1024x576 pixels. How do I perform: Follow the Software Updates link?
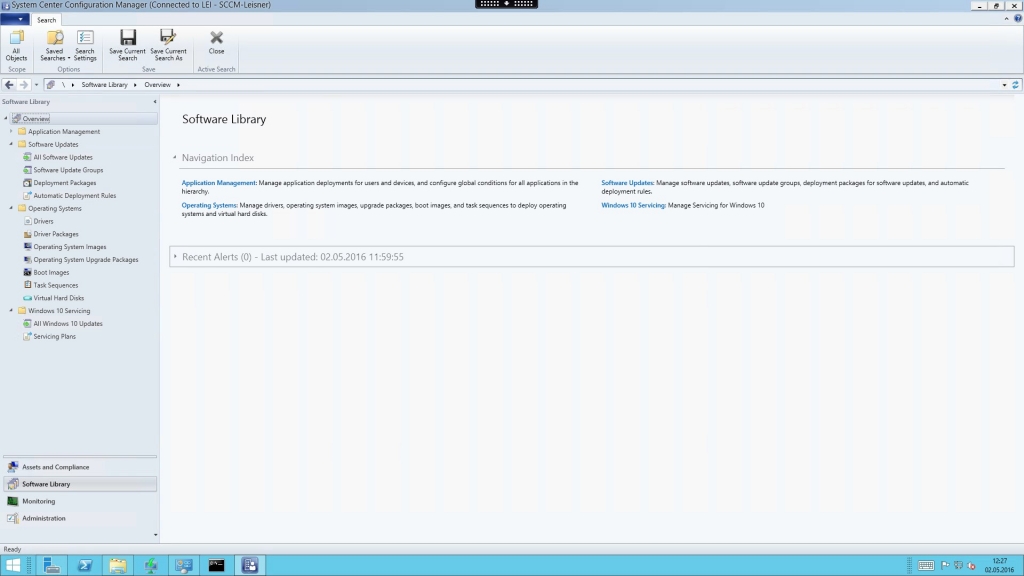pos(627,183)
